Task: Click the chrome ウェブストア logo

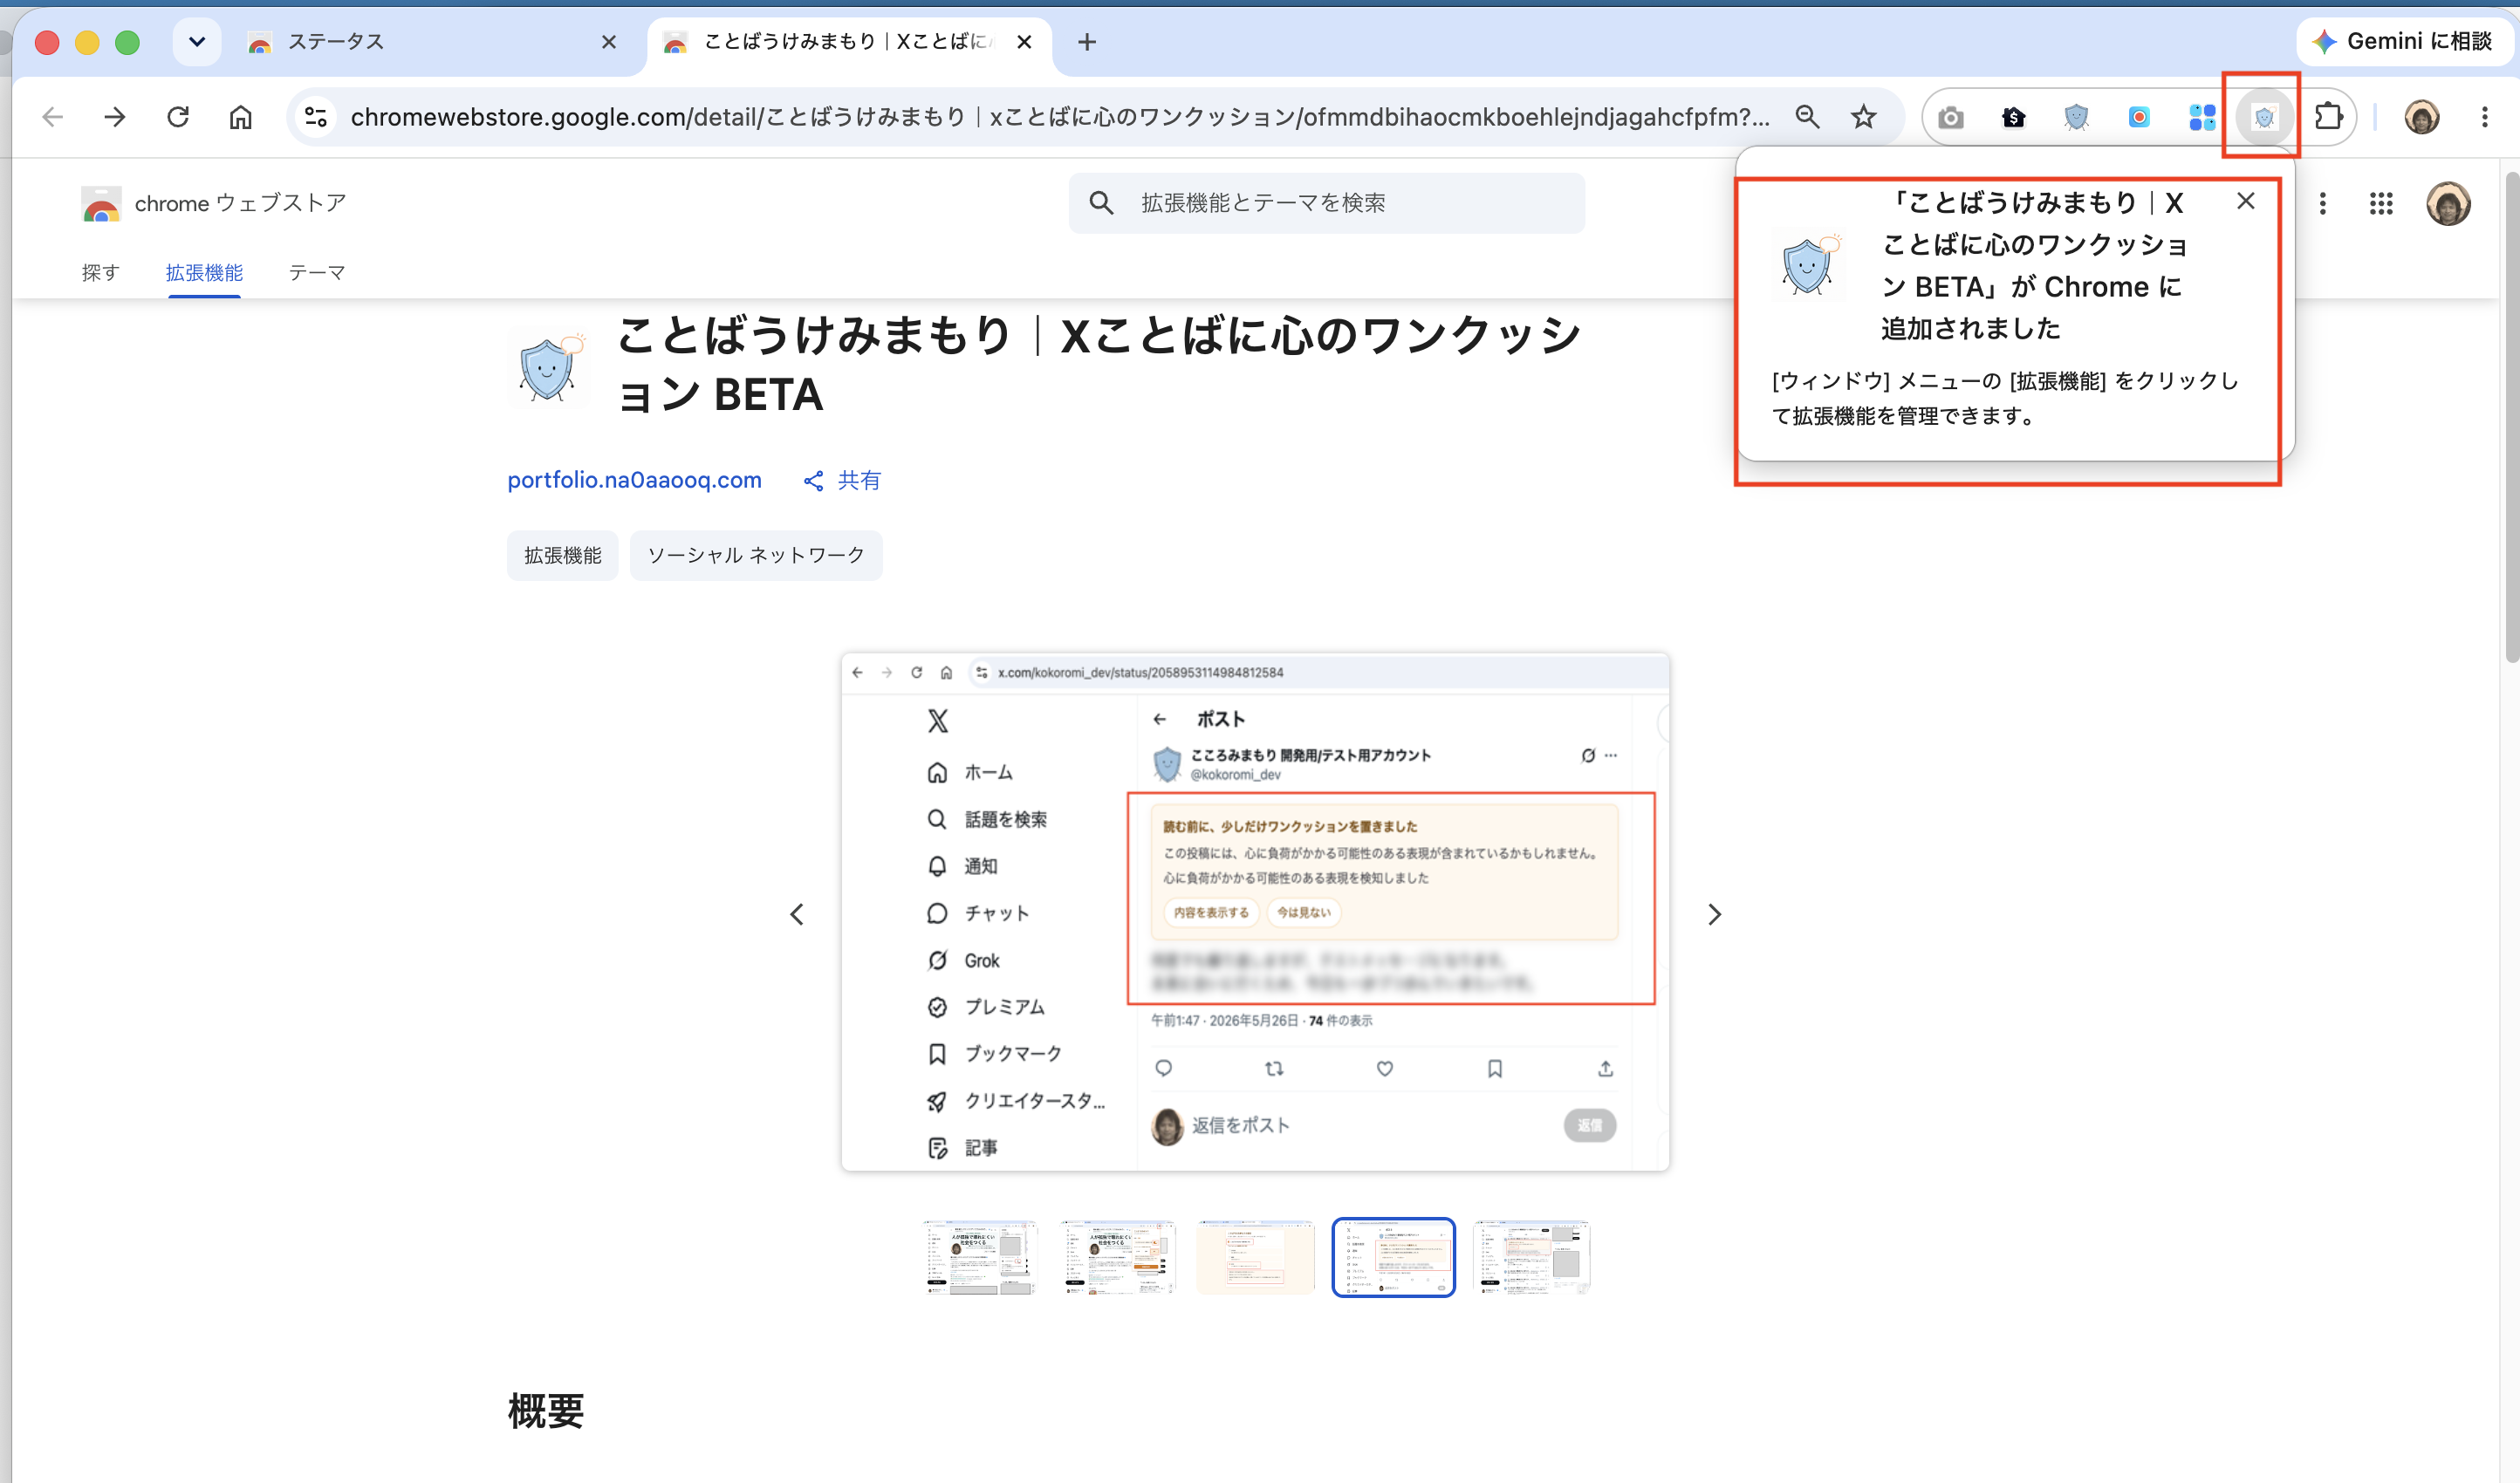Action: click(214, 203)
